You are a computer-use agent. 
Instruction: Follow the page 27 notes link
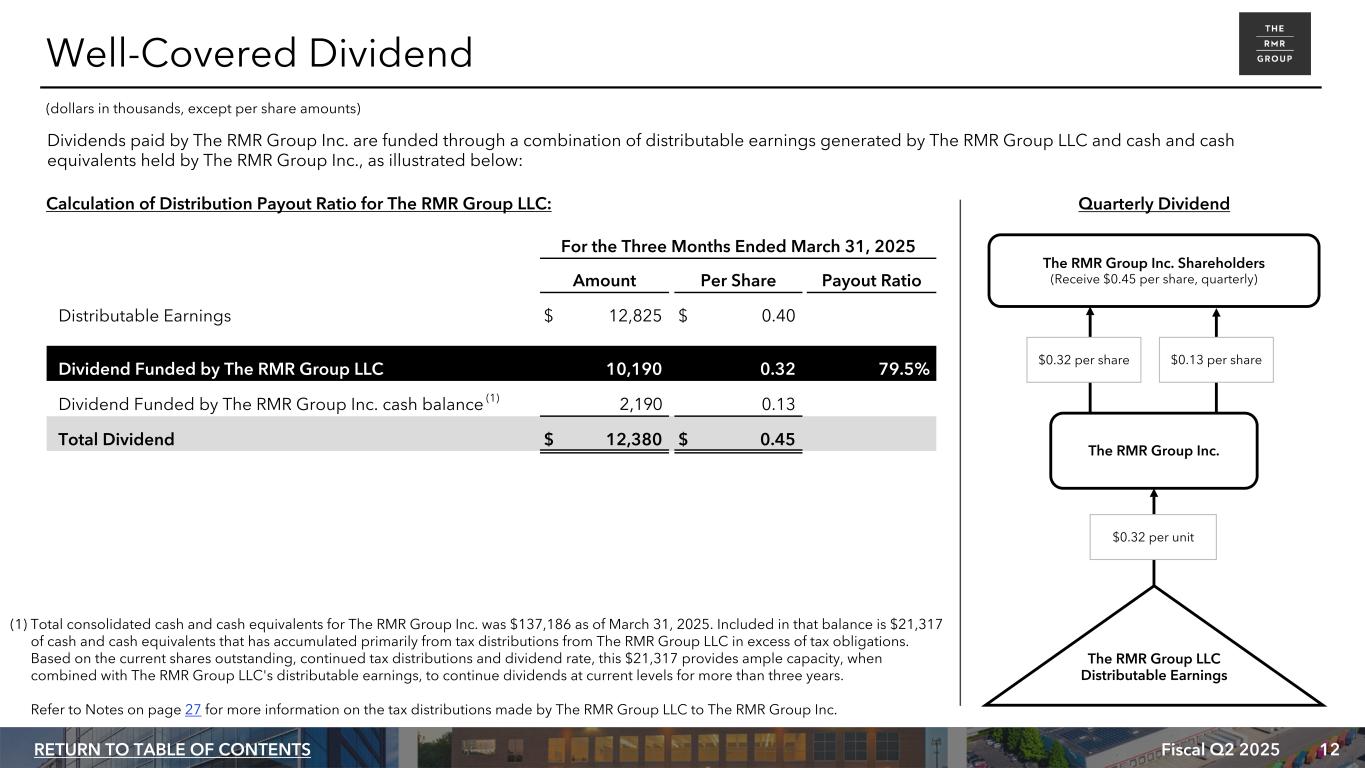193,710
